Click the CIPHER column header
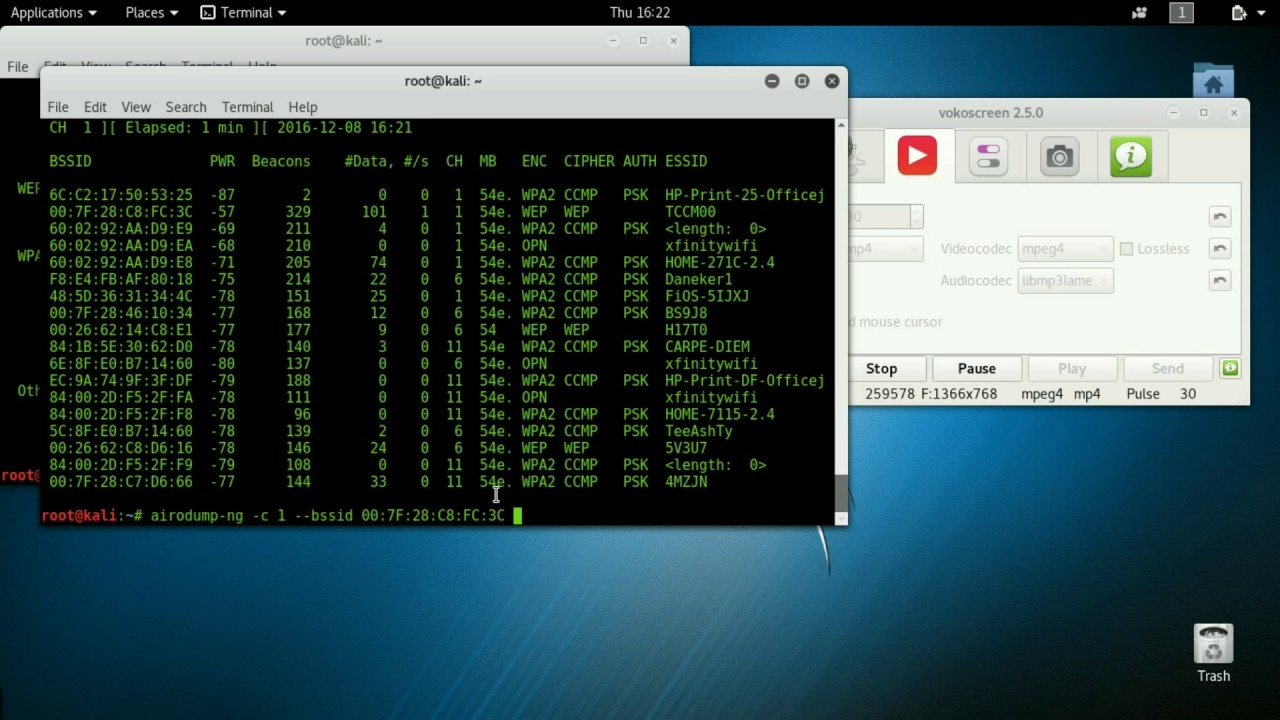 click(x=589, y=161)
